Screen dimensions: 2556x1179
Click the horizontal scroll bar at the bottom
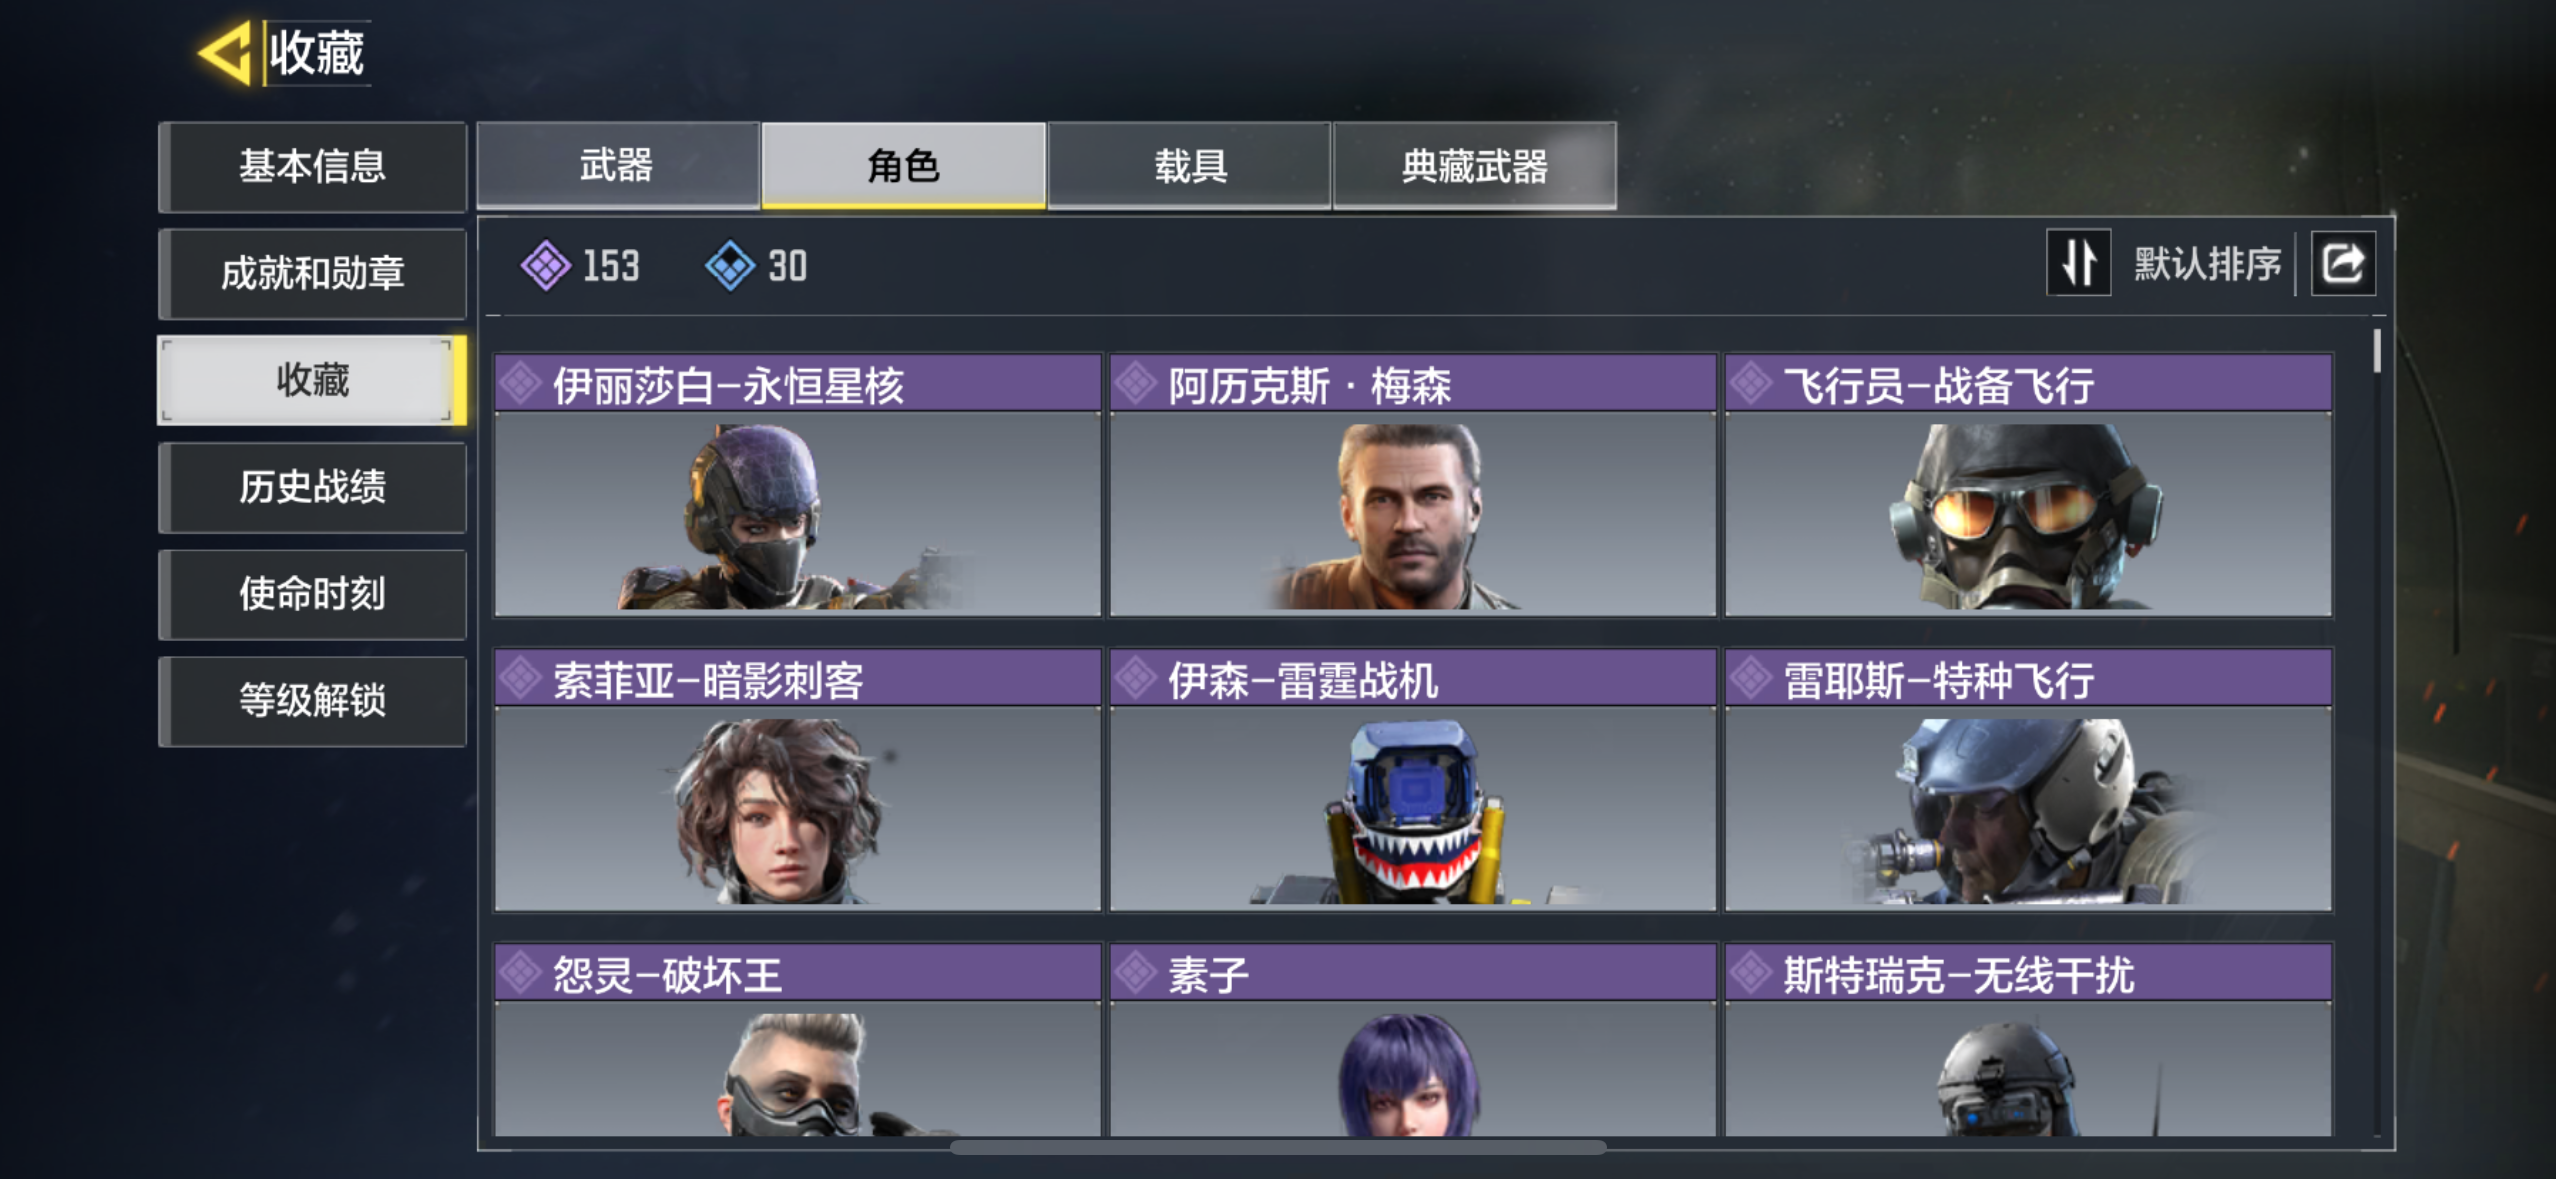(1278, 1147)
